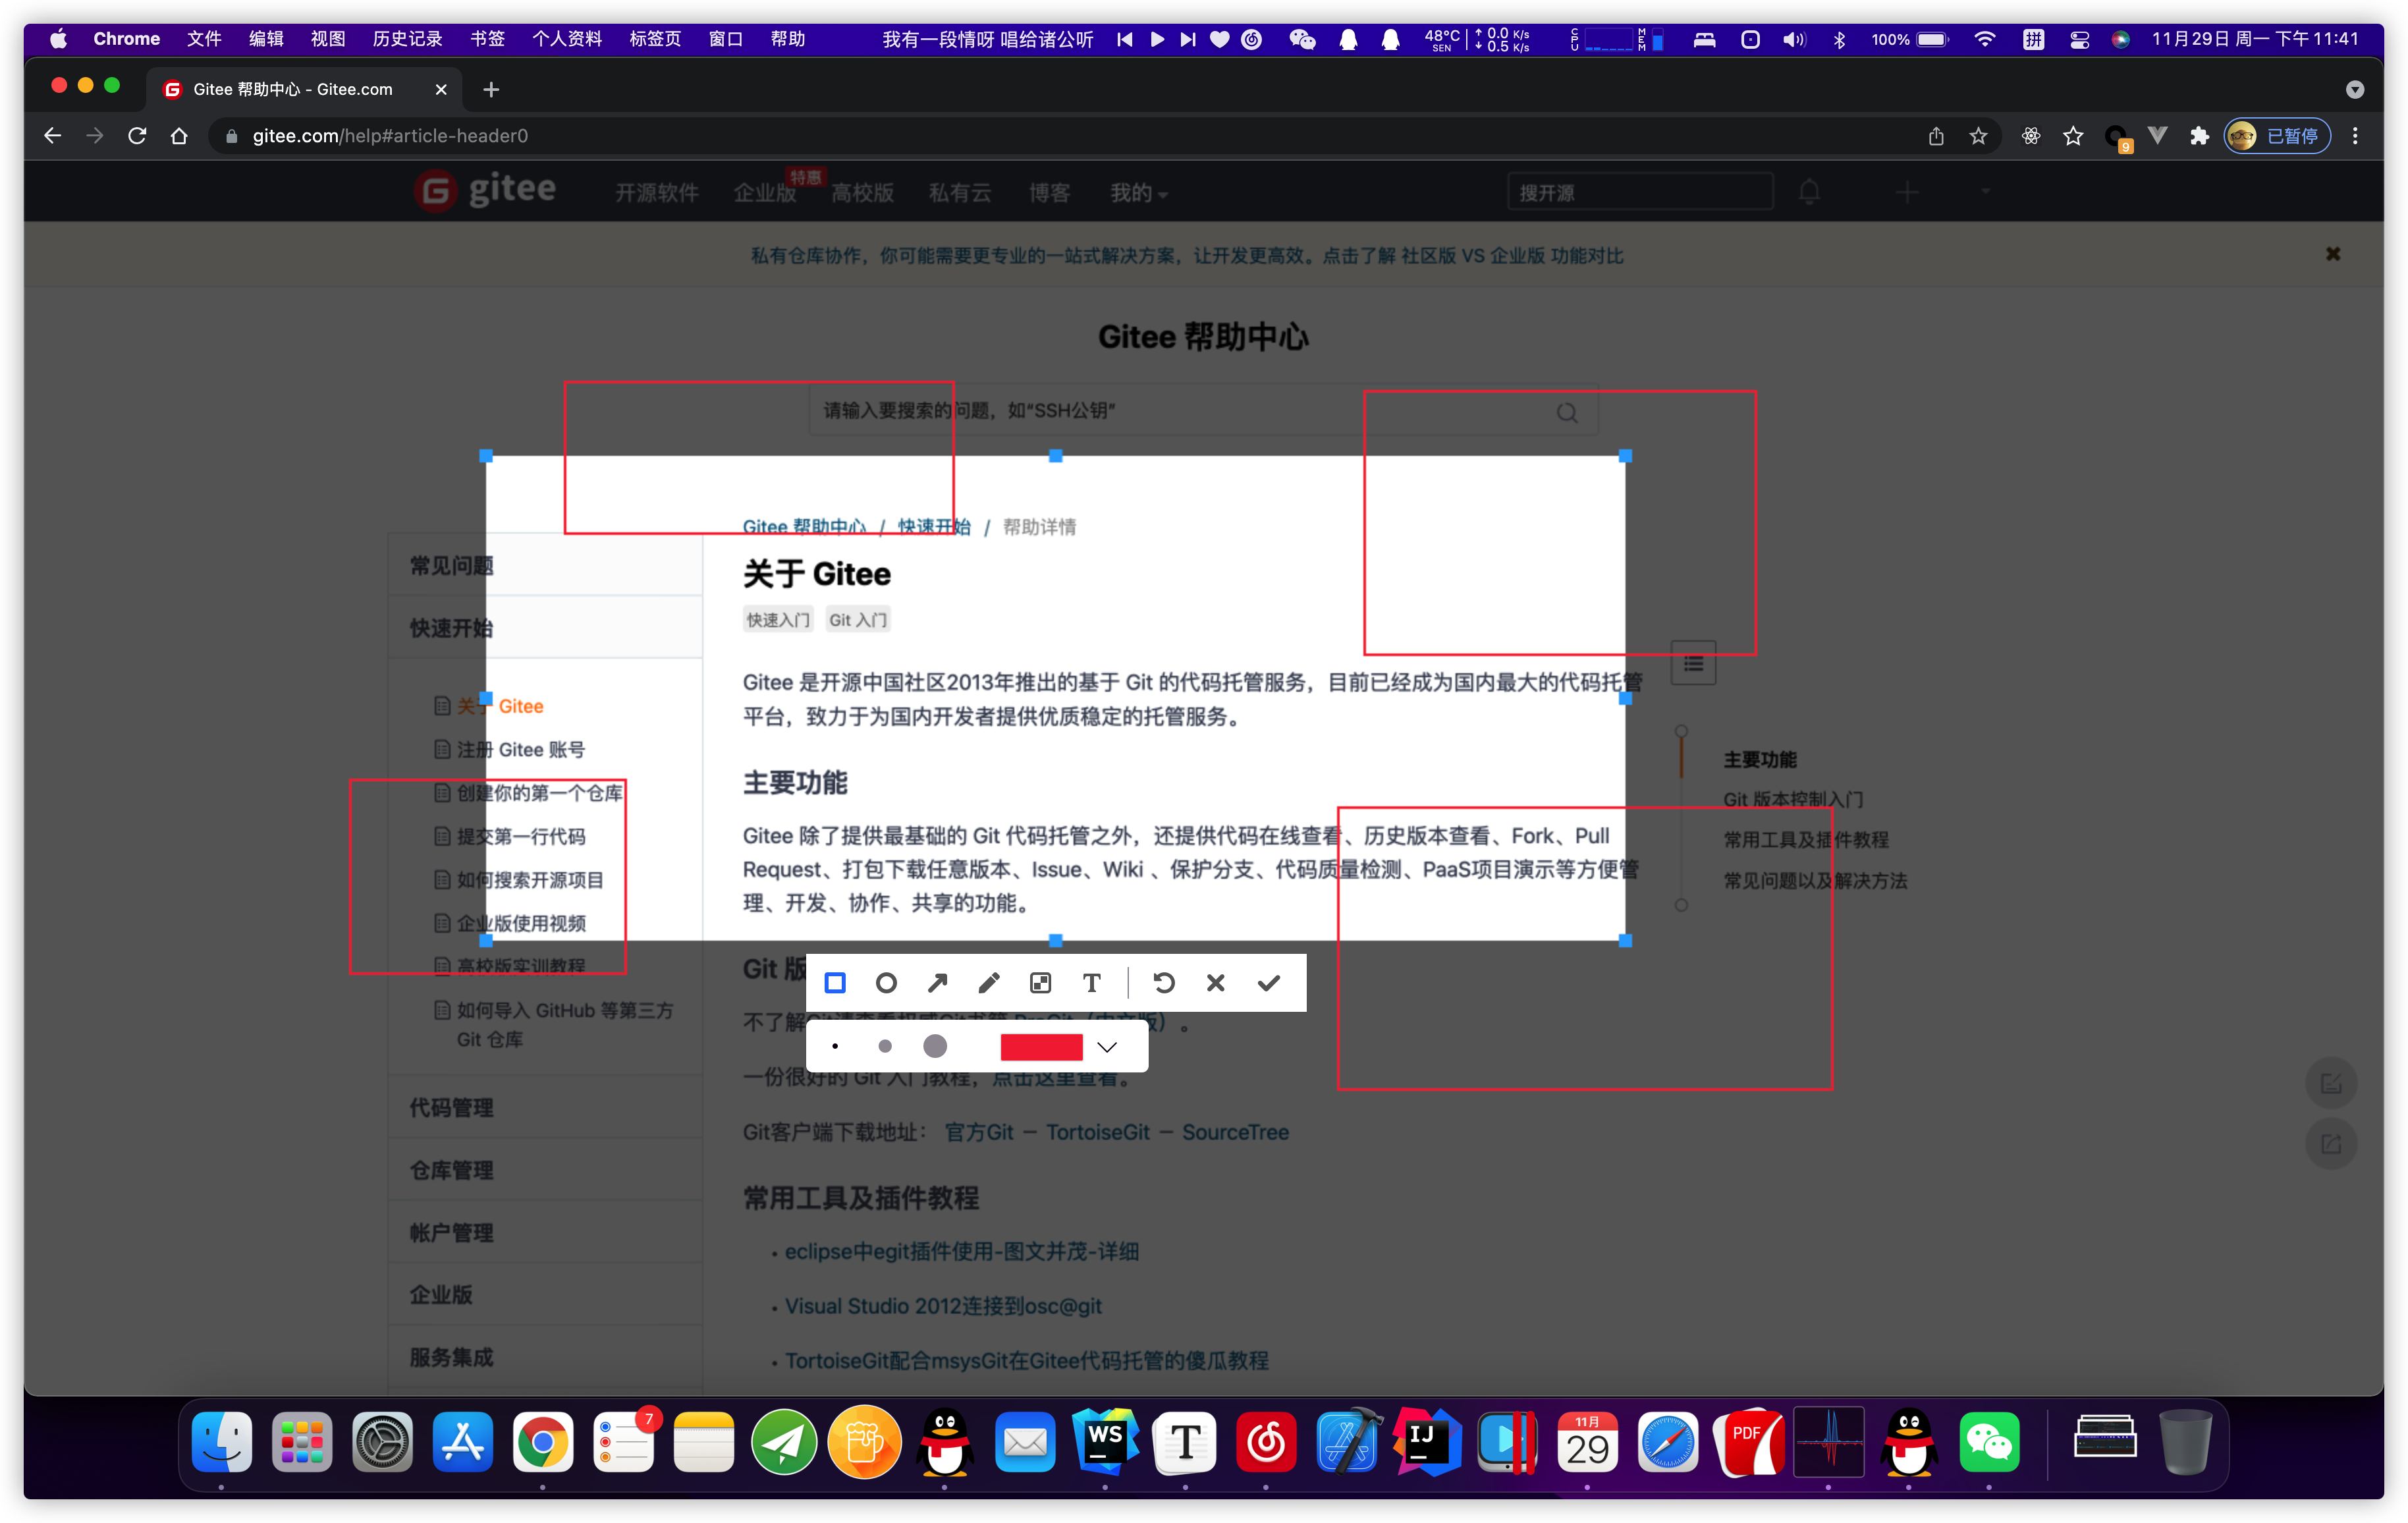Expand the 常见问题 sidebar section

(545, 566)
